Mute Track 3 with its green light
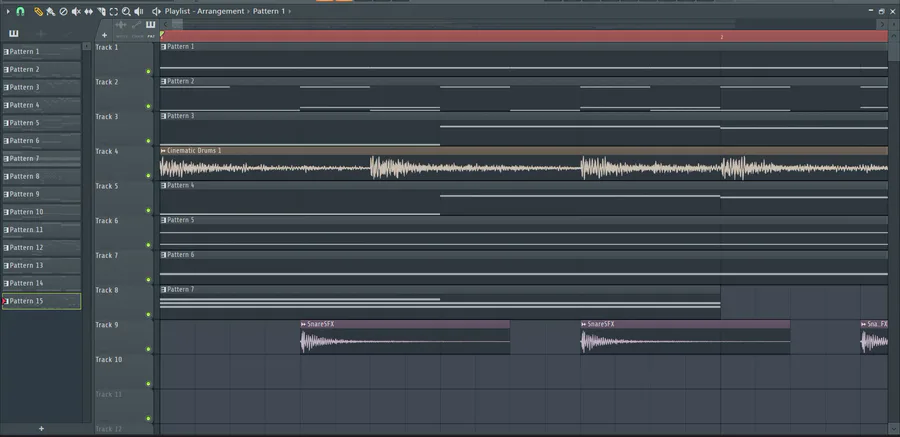The image size is (900, 437). pos(148,141)
